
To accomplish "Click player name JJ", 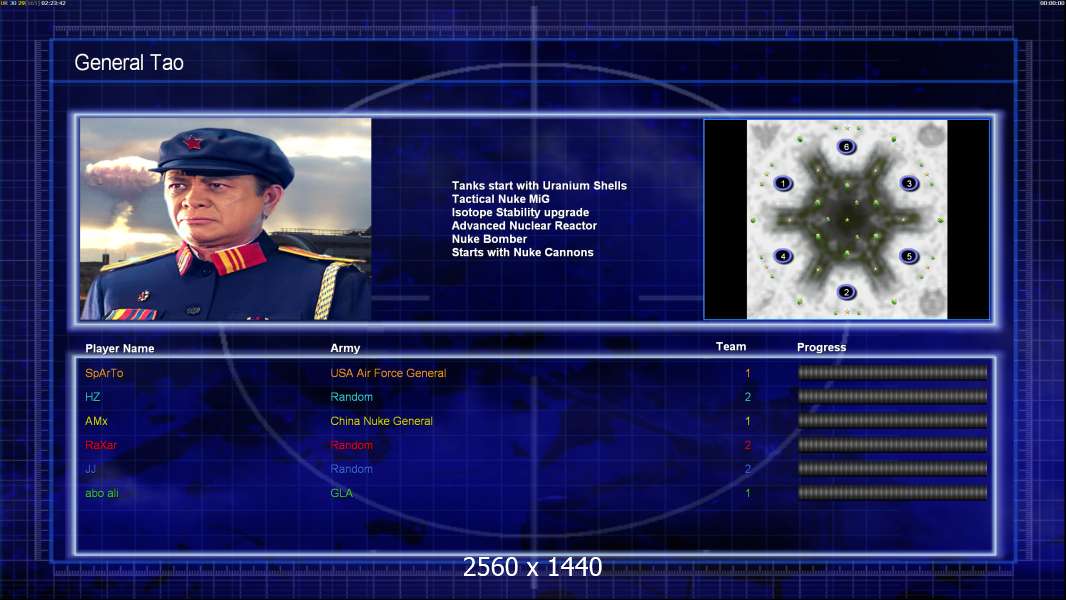I will (x=90, y=469).
